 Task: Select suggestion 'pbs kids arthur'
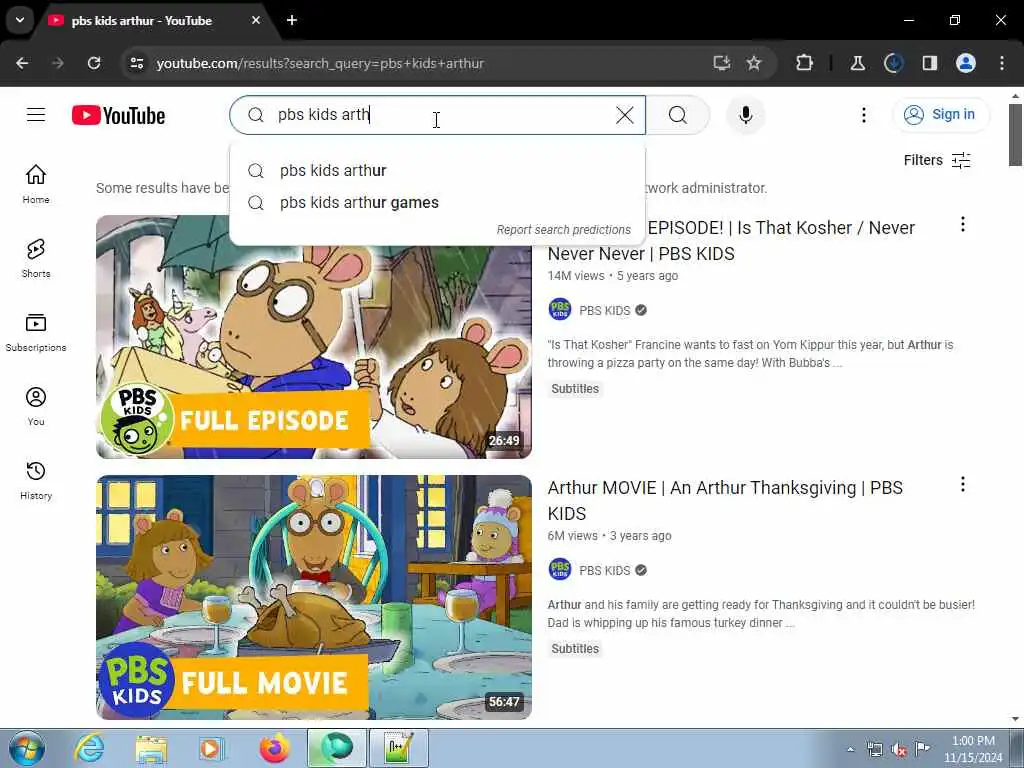point(438,170)
